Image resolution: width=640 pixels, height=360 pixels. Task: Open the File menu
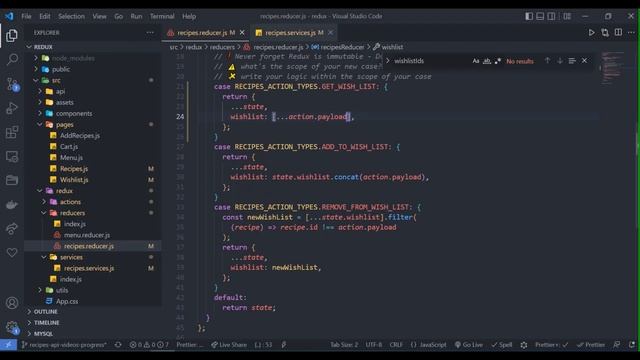coord(27,16)
